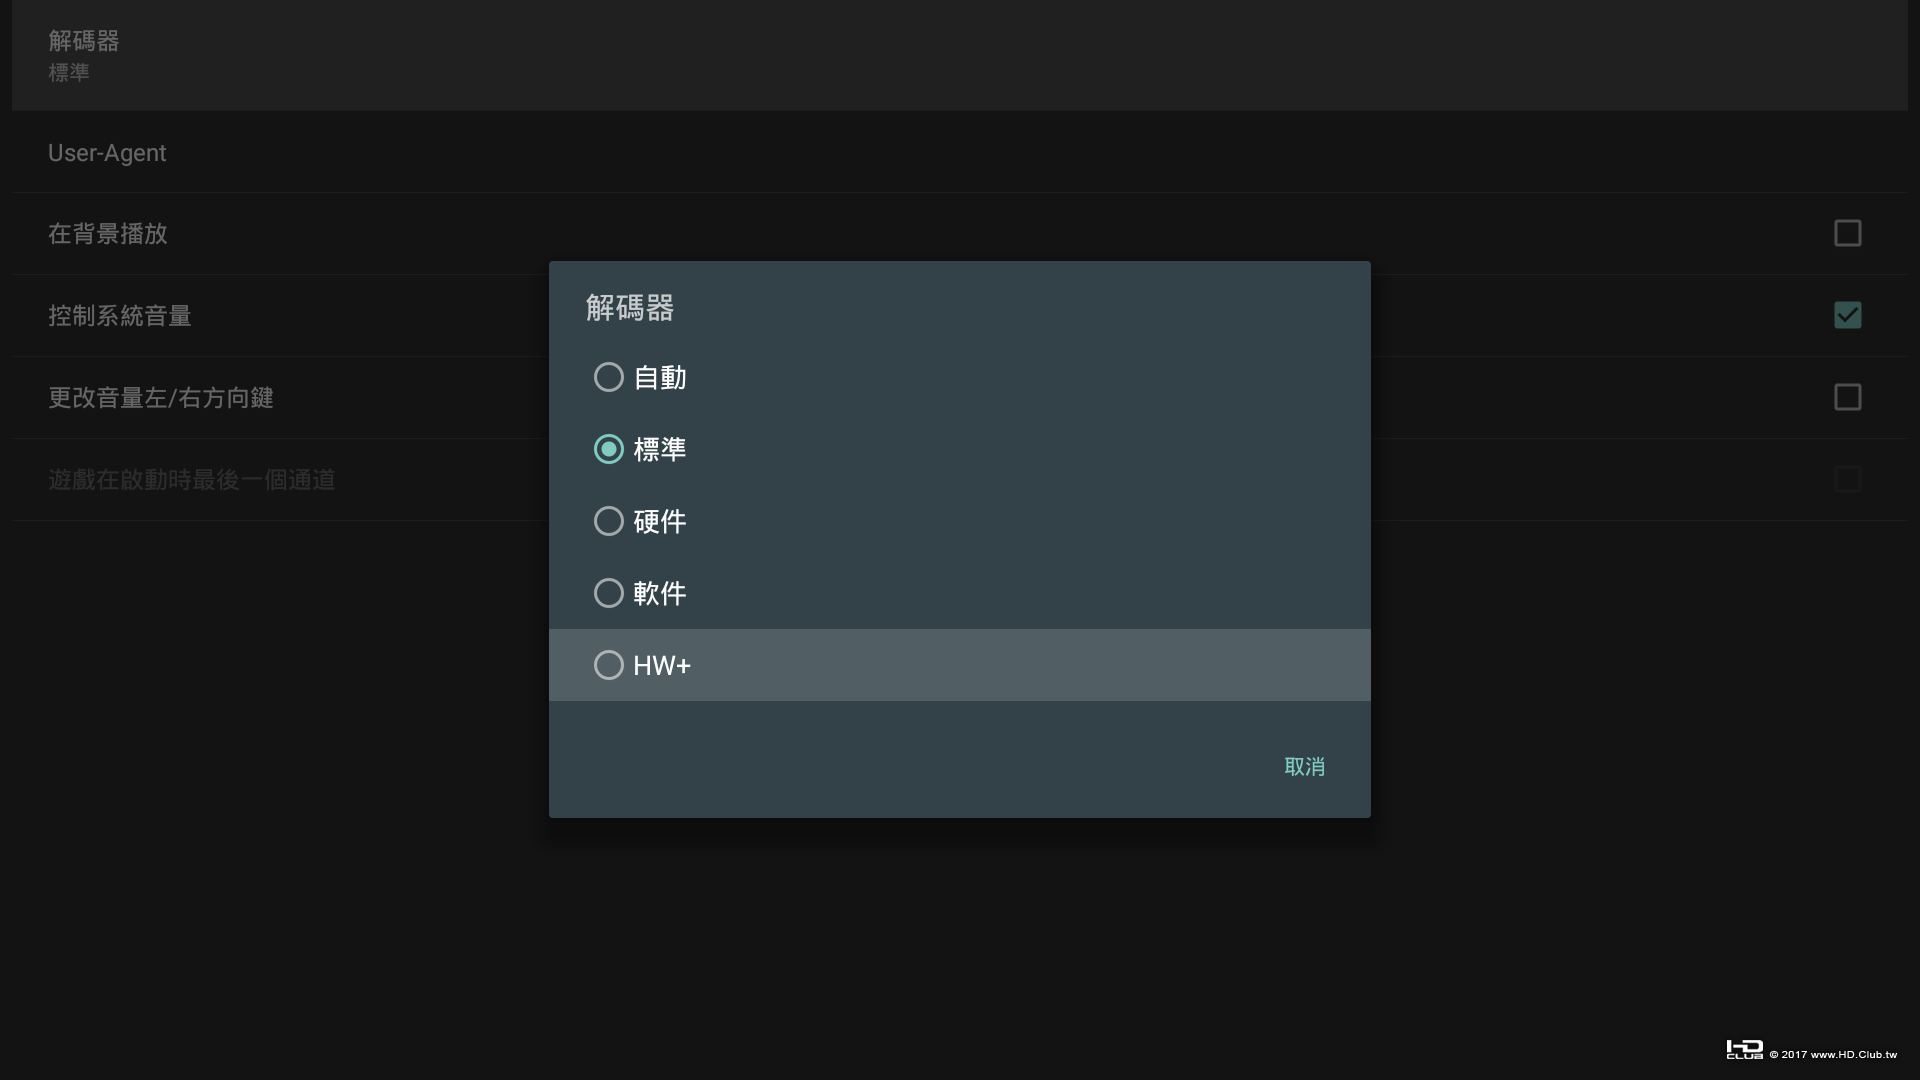The height and width of the screenshot is (1080, 1920).
Task: Enable the 在背景播放 checkbox
Action: [x=1847, y=233]
